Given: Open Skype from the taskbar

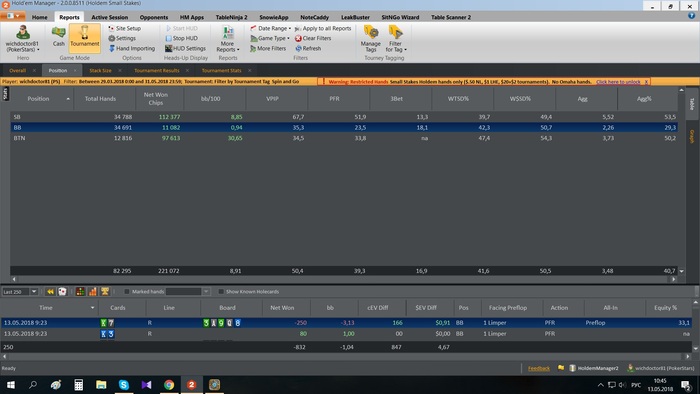Looking at the screenshot, I should tap(124, 385).
